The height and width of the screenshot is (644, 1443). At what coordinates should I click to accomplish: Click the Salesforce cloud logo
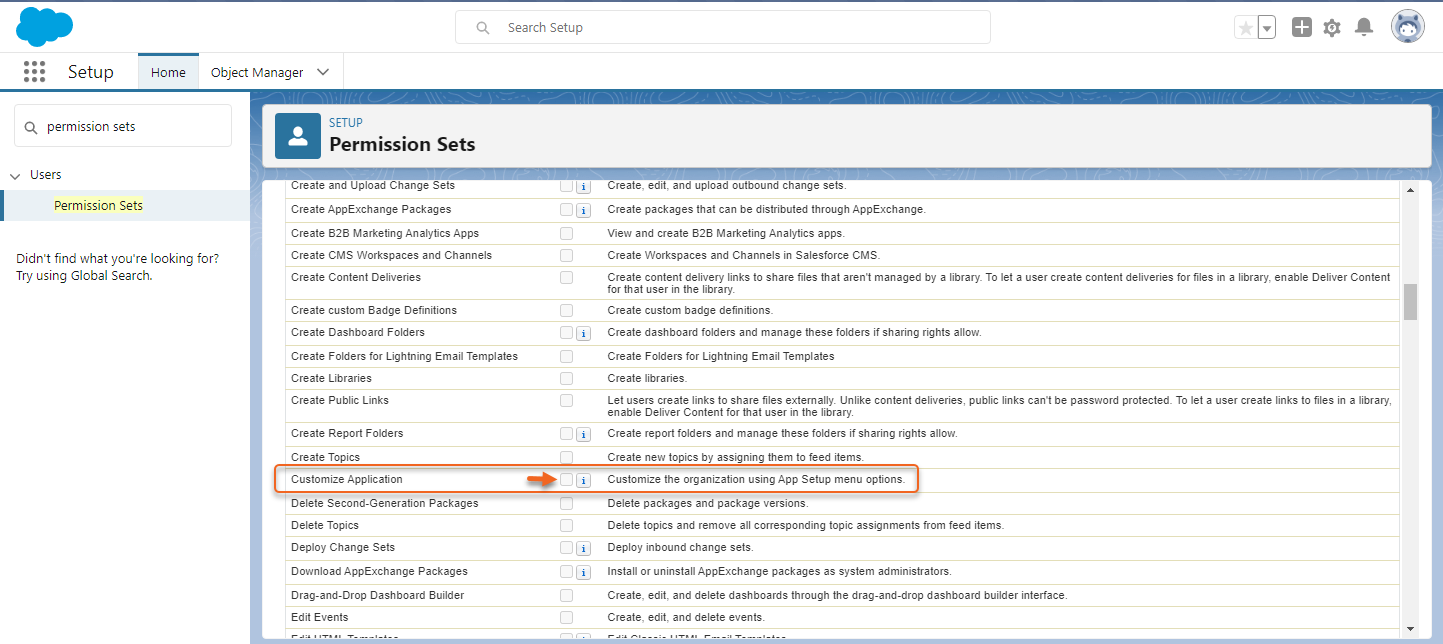[43, 26]
